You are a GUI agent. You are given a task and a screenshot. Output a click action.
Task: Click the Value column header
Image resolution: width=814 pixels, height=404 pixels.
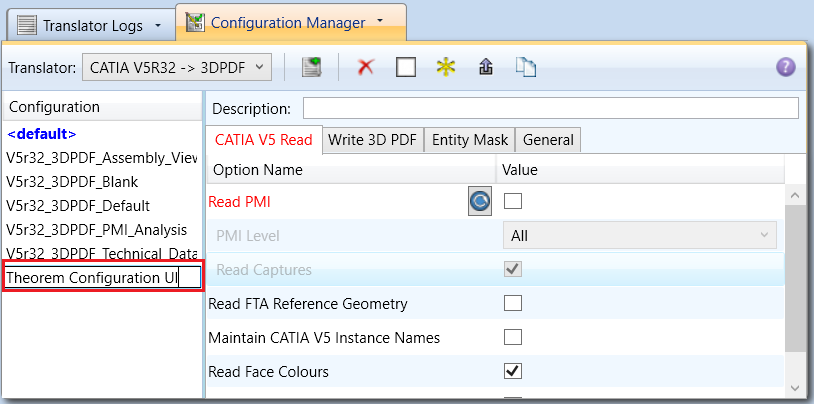pyautogui.click(x=640, y=170)
